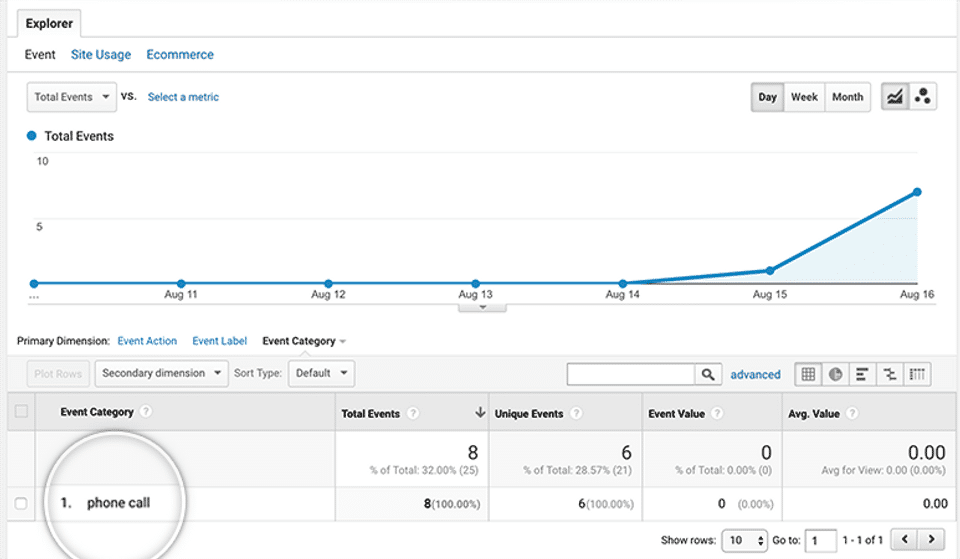Screen dimensions: 960x559
Task: Choose Event Action as primary dimension
Action: [x=147, y=341]
